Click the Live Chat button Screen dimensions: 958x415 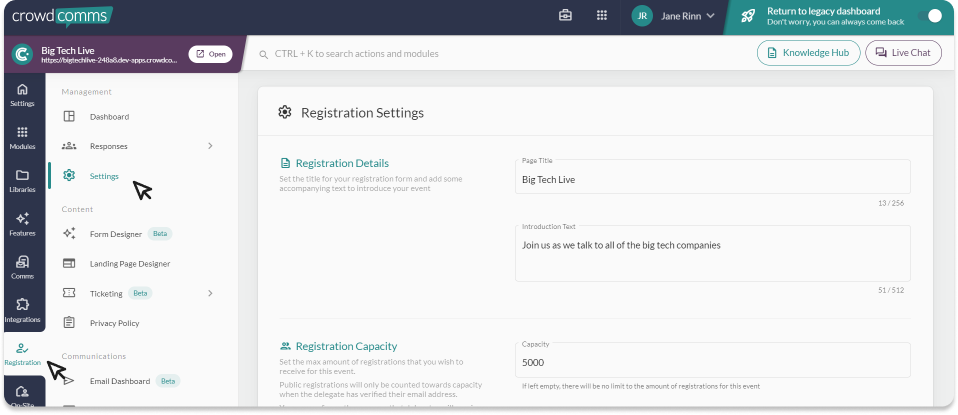tap(903, 52)
